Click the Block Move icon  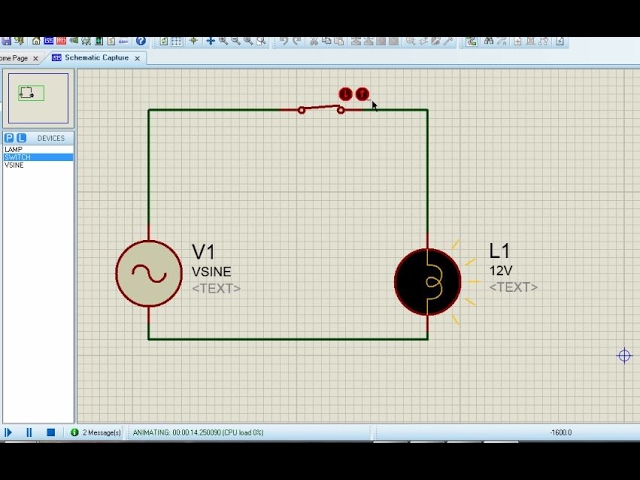click(368, 41)
